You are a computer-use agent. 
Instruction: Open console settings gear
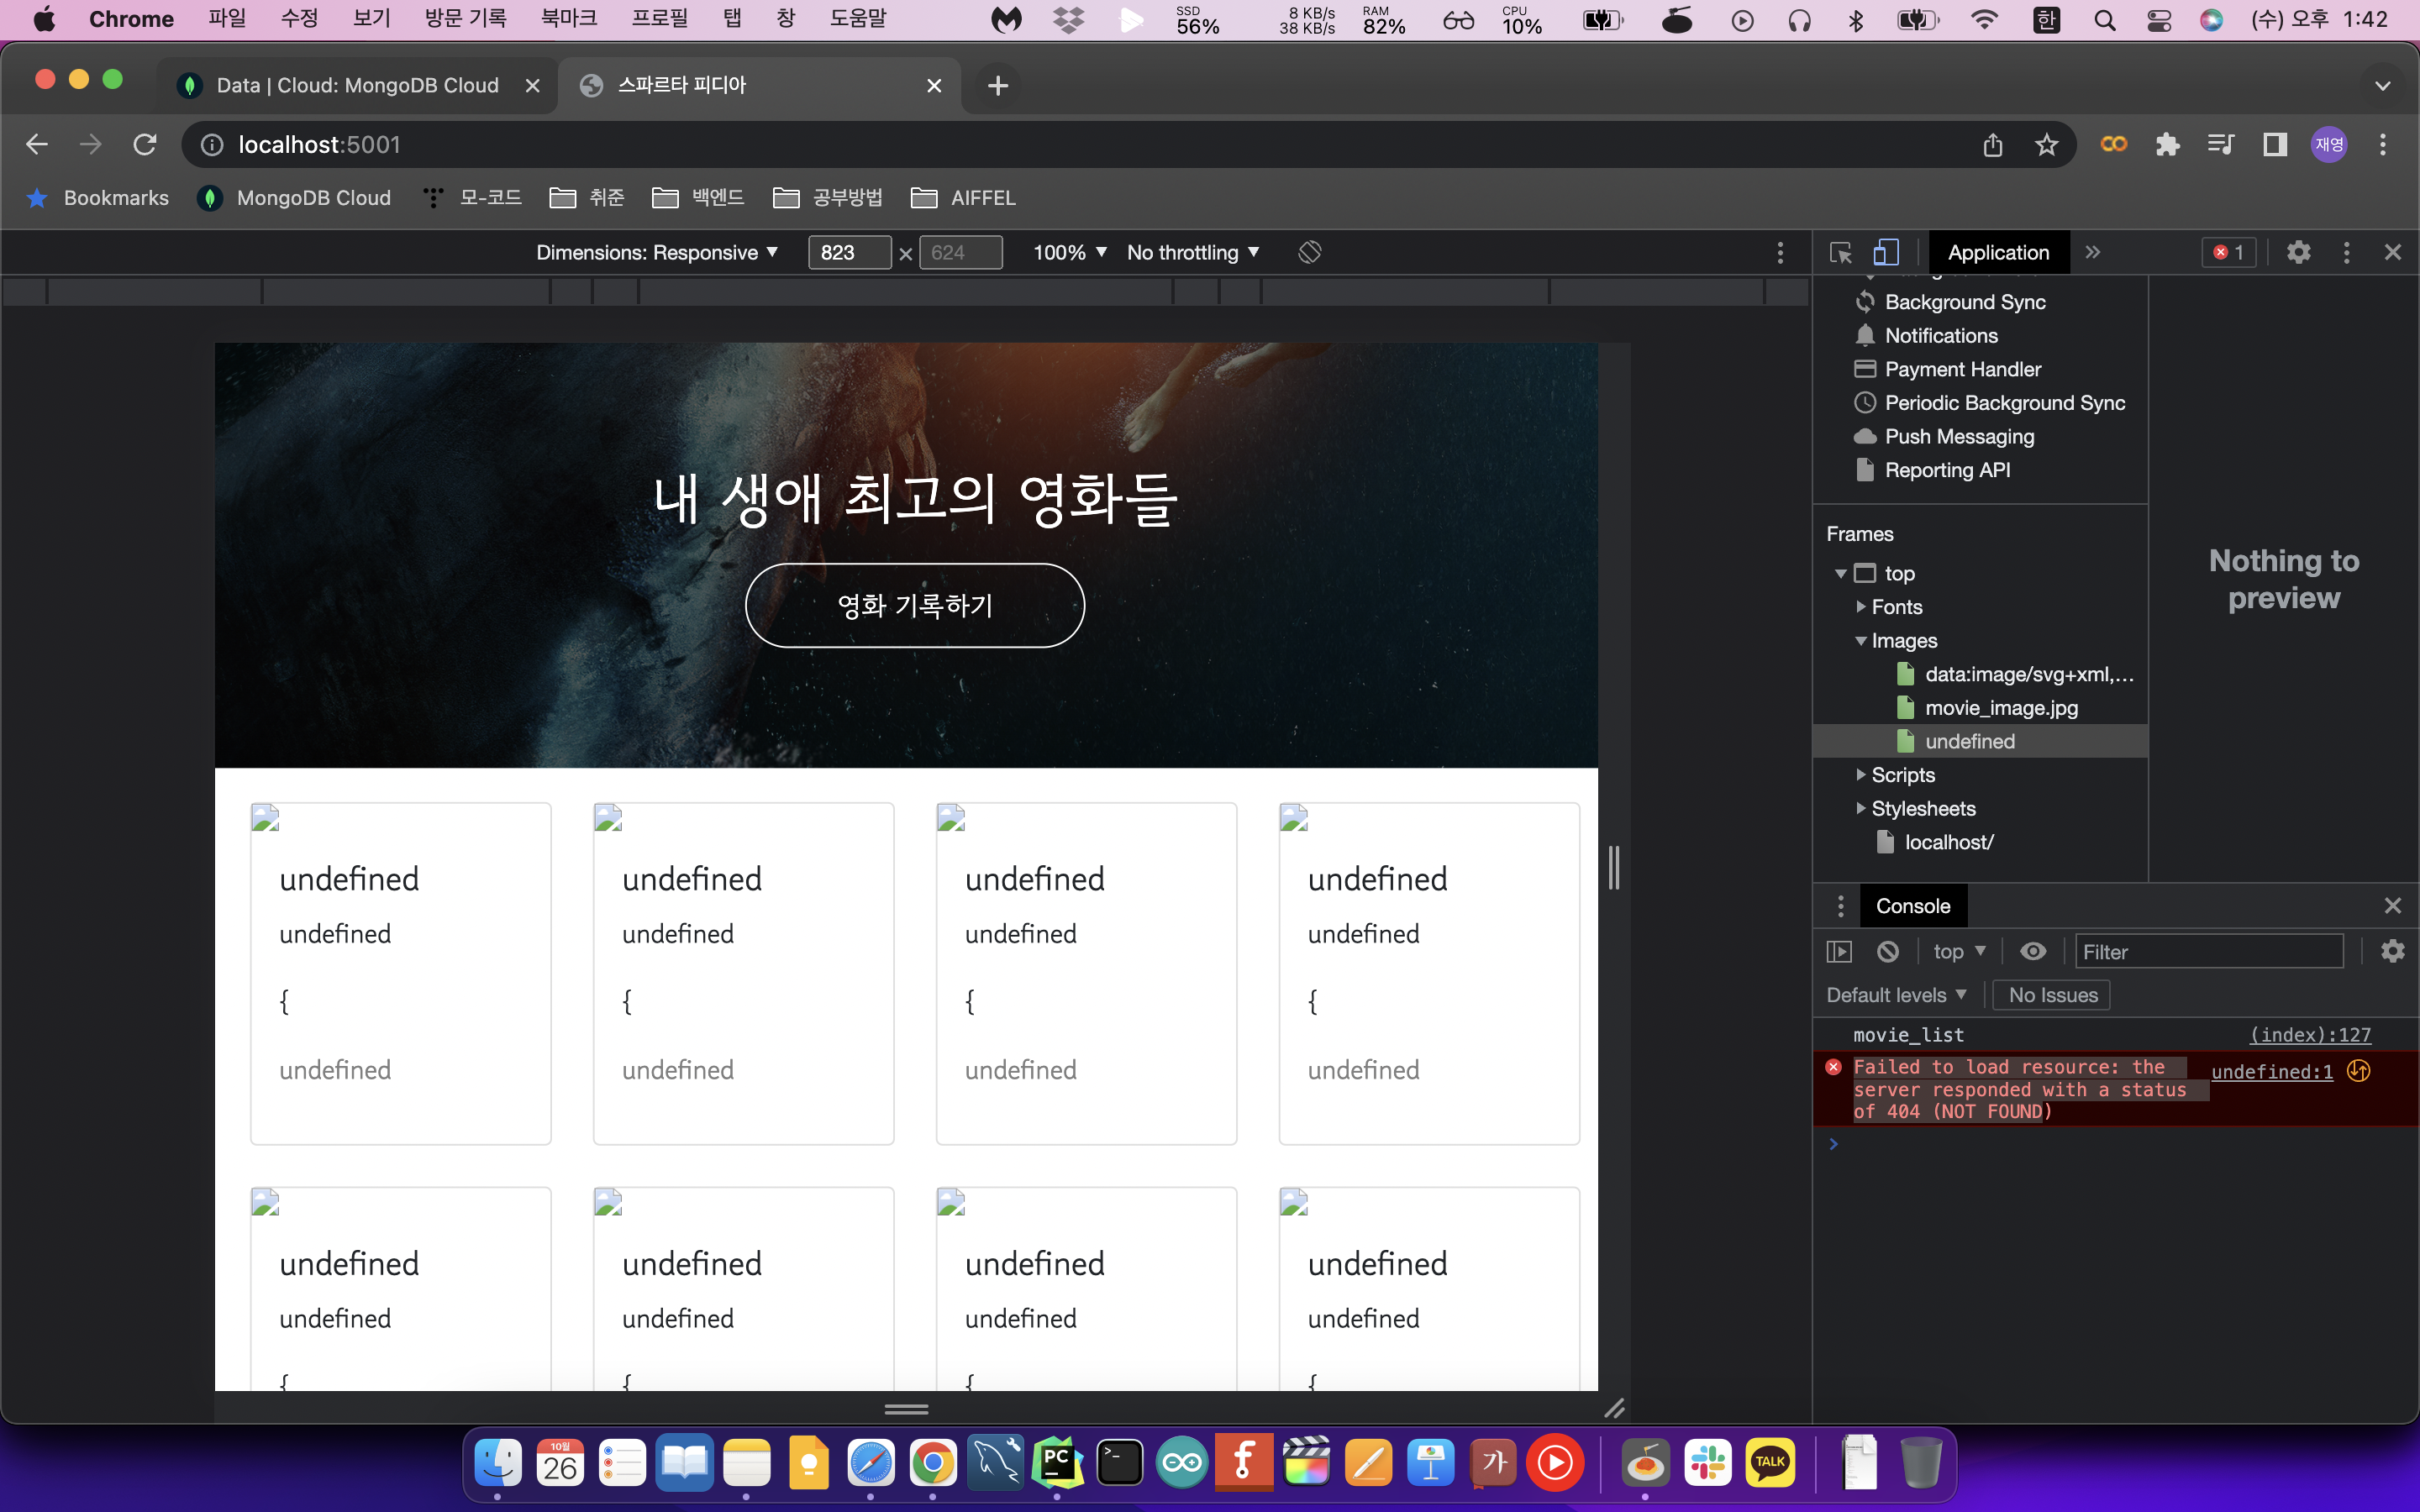click(2392, 951)
